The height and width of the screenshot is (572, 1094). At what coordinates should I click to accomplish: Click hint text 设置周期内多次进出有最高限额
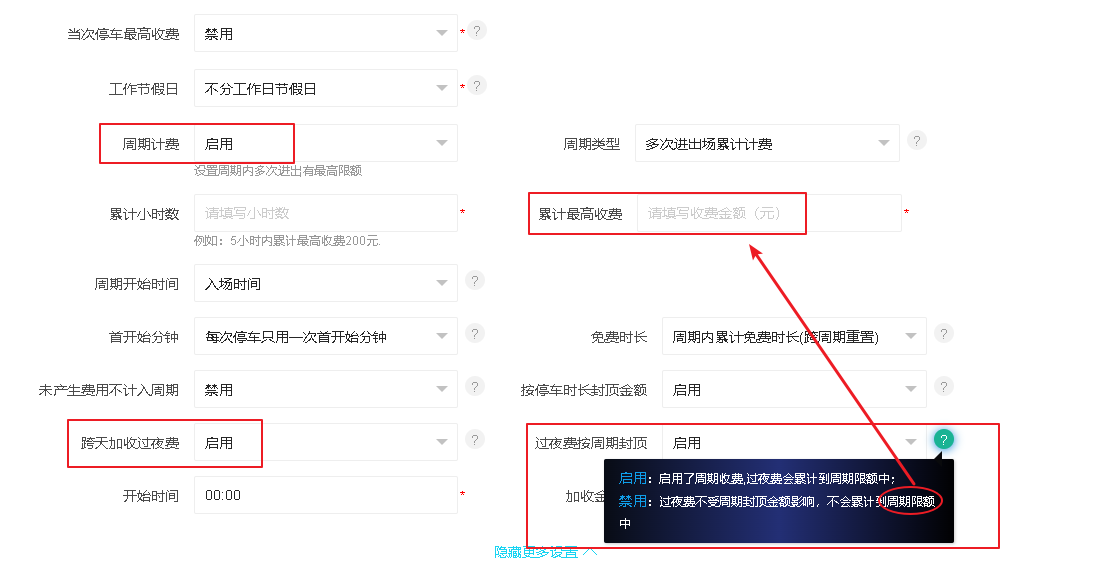[x=278, y=171]
